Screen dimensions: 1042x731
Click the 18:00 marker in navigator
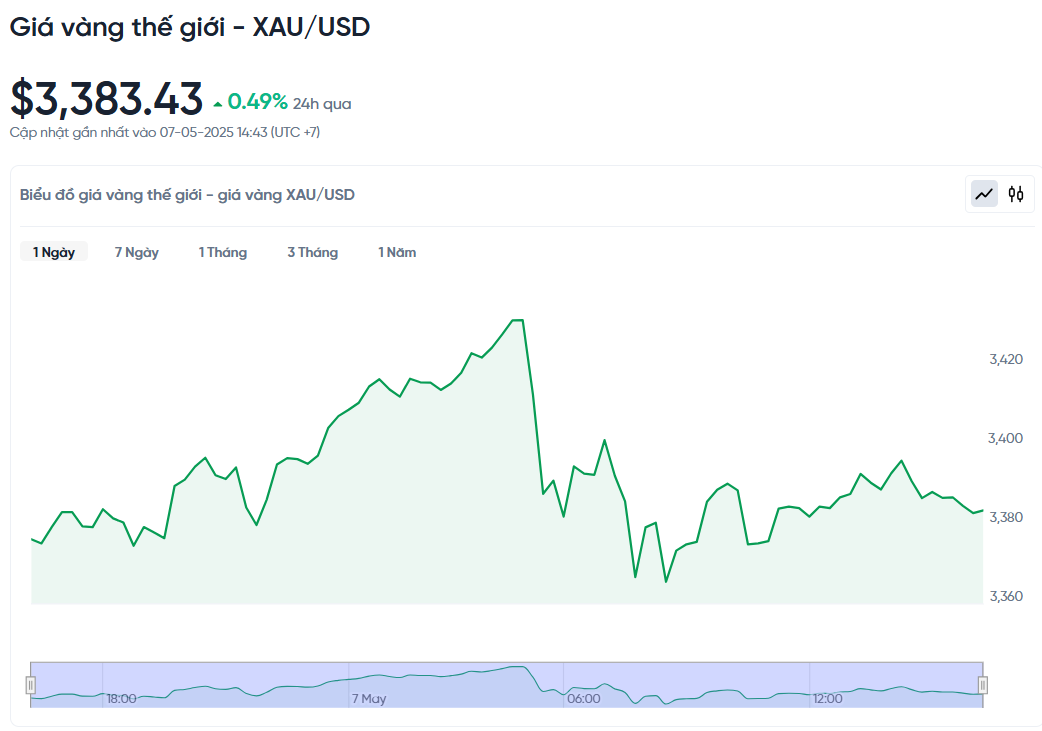click(x=122, y=698)
